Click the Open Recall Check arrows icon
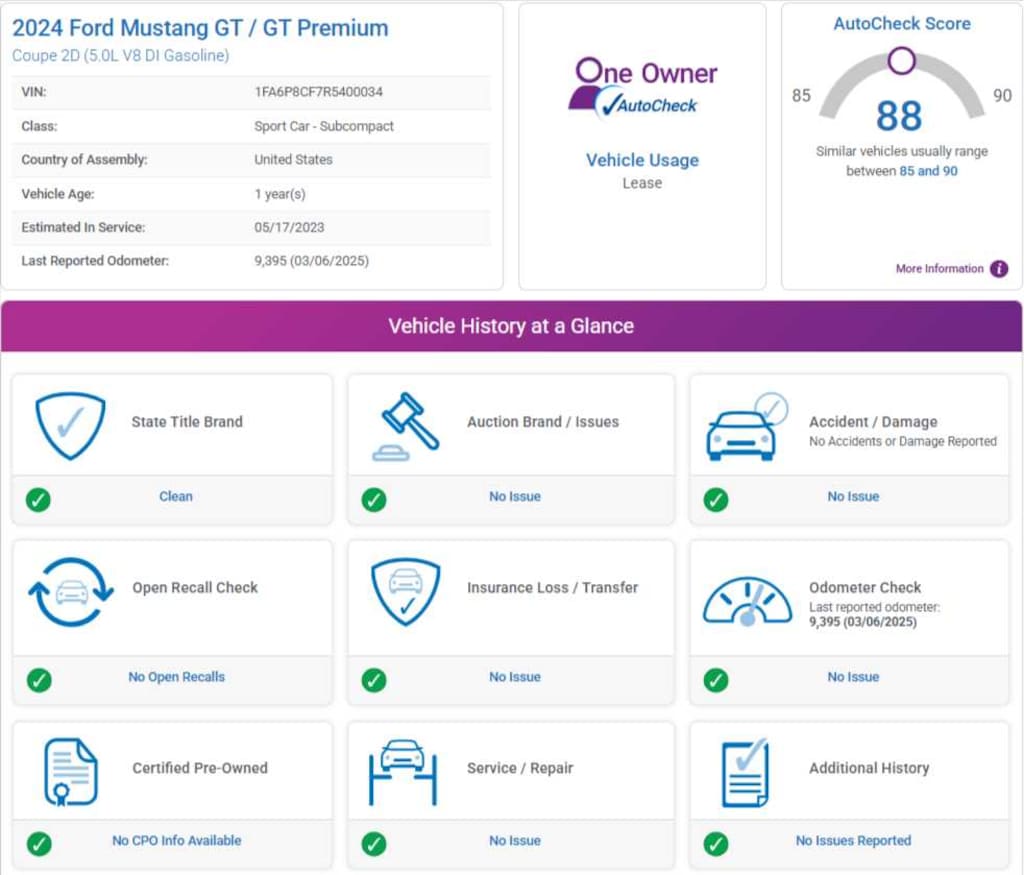The height and width of the screenshot is (875, 1024). point(71,591)
